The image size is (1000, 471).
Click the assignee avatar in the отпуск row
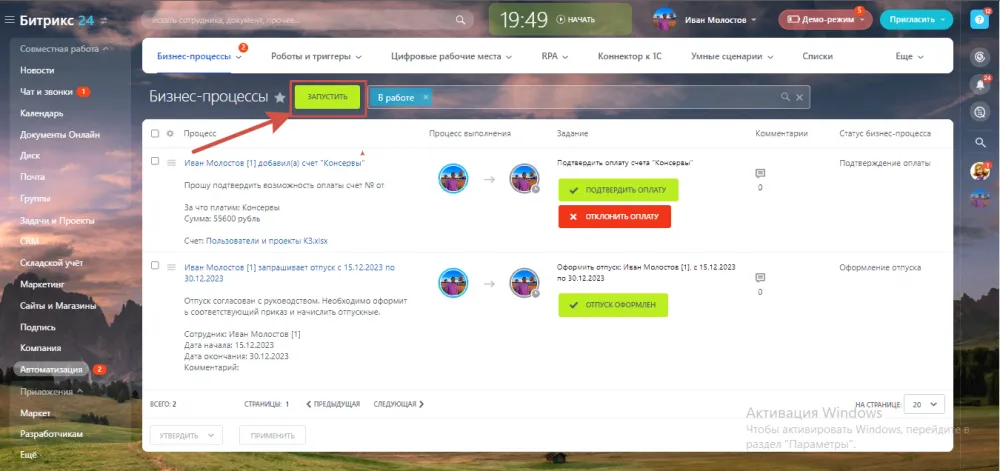524,283
